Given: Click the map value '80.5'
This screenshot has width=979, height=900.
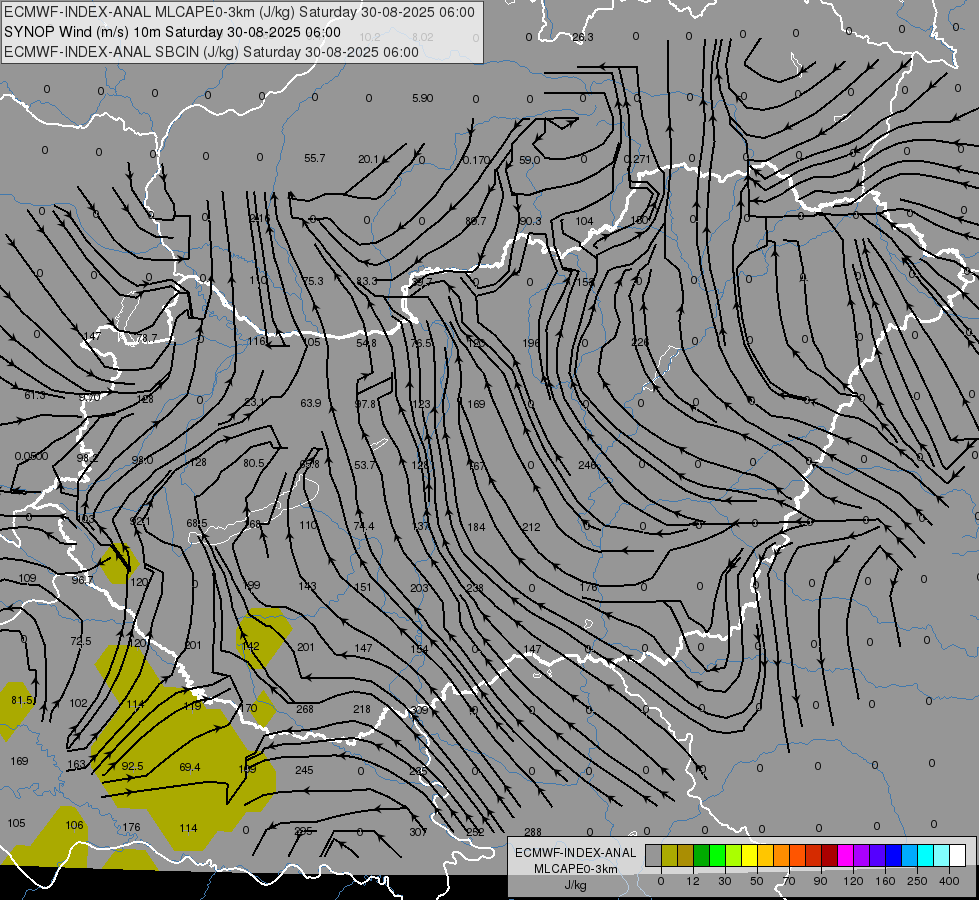Looking at the screenshot, I should [254, 463].
